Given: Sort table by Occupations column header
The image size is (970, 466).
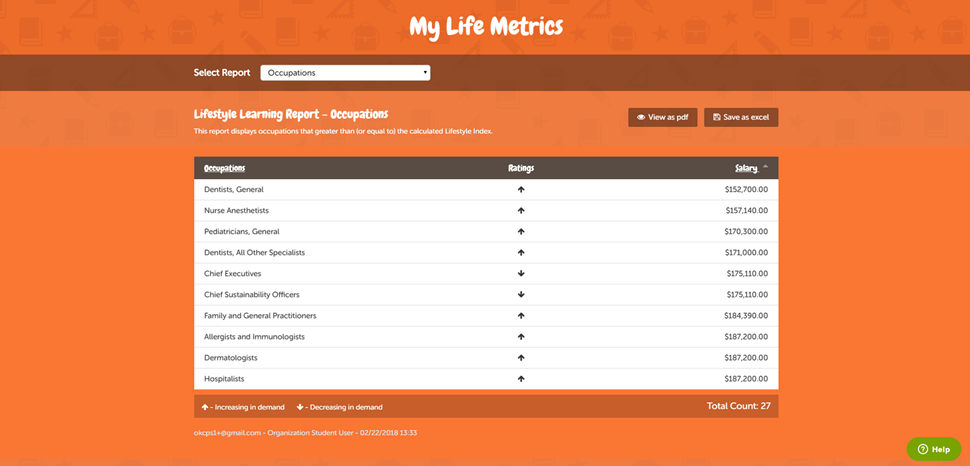Looking at the screenshot, I should pos(225,168).
